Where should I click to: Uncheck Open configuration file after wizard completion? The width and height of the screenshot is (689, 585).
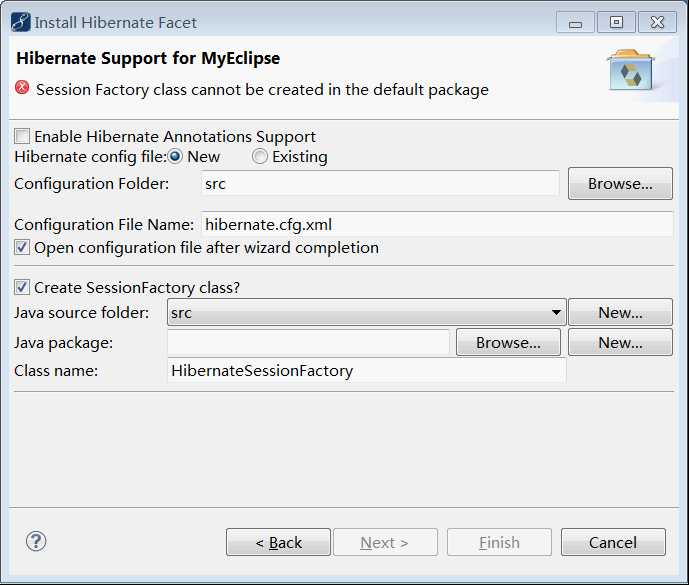point(22,247)
